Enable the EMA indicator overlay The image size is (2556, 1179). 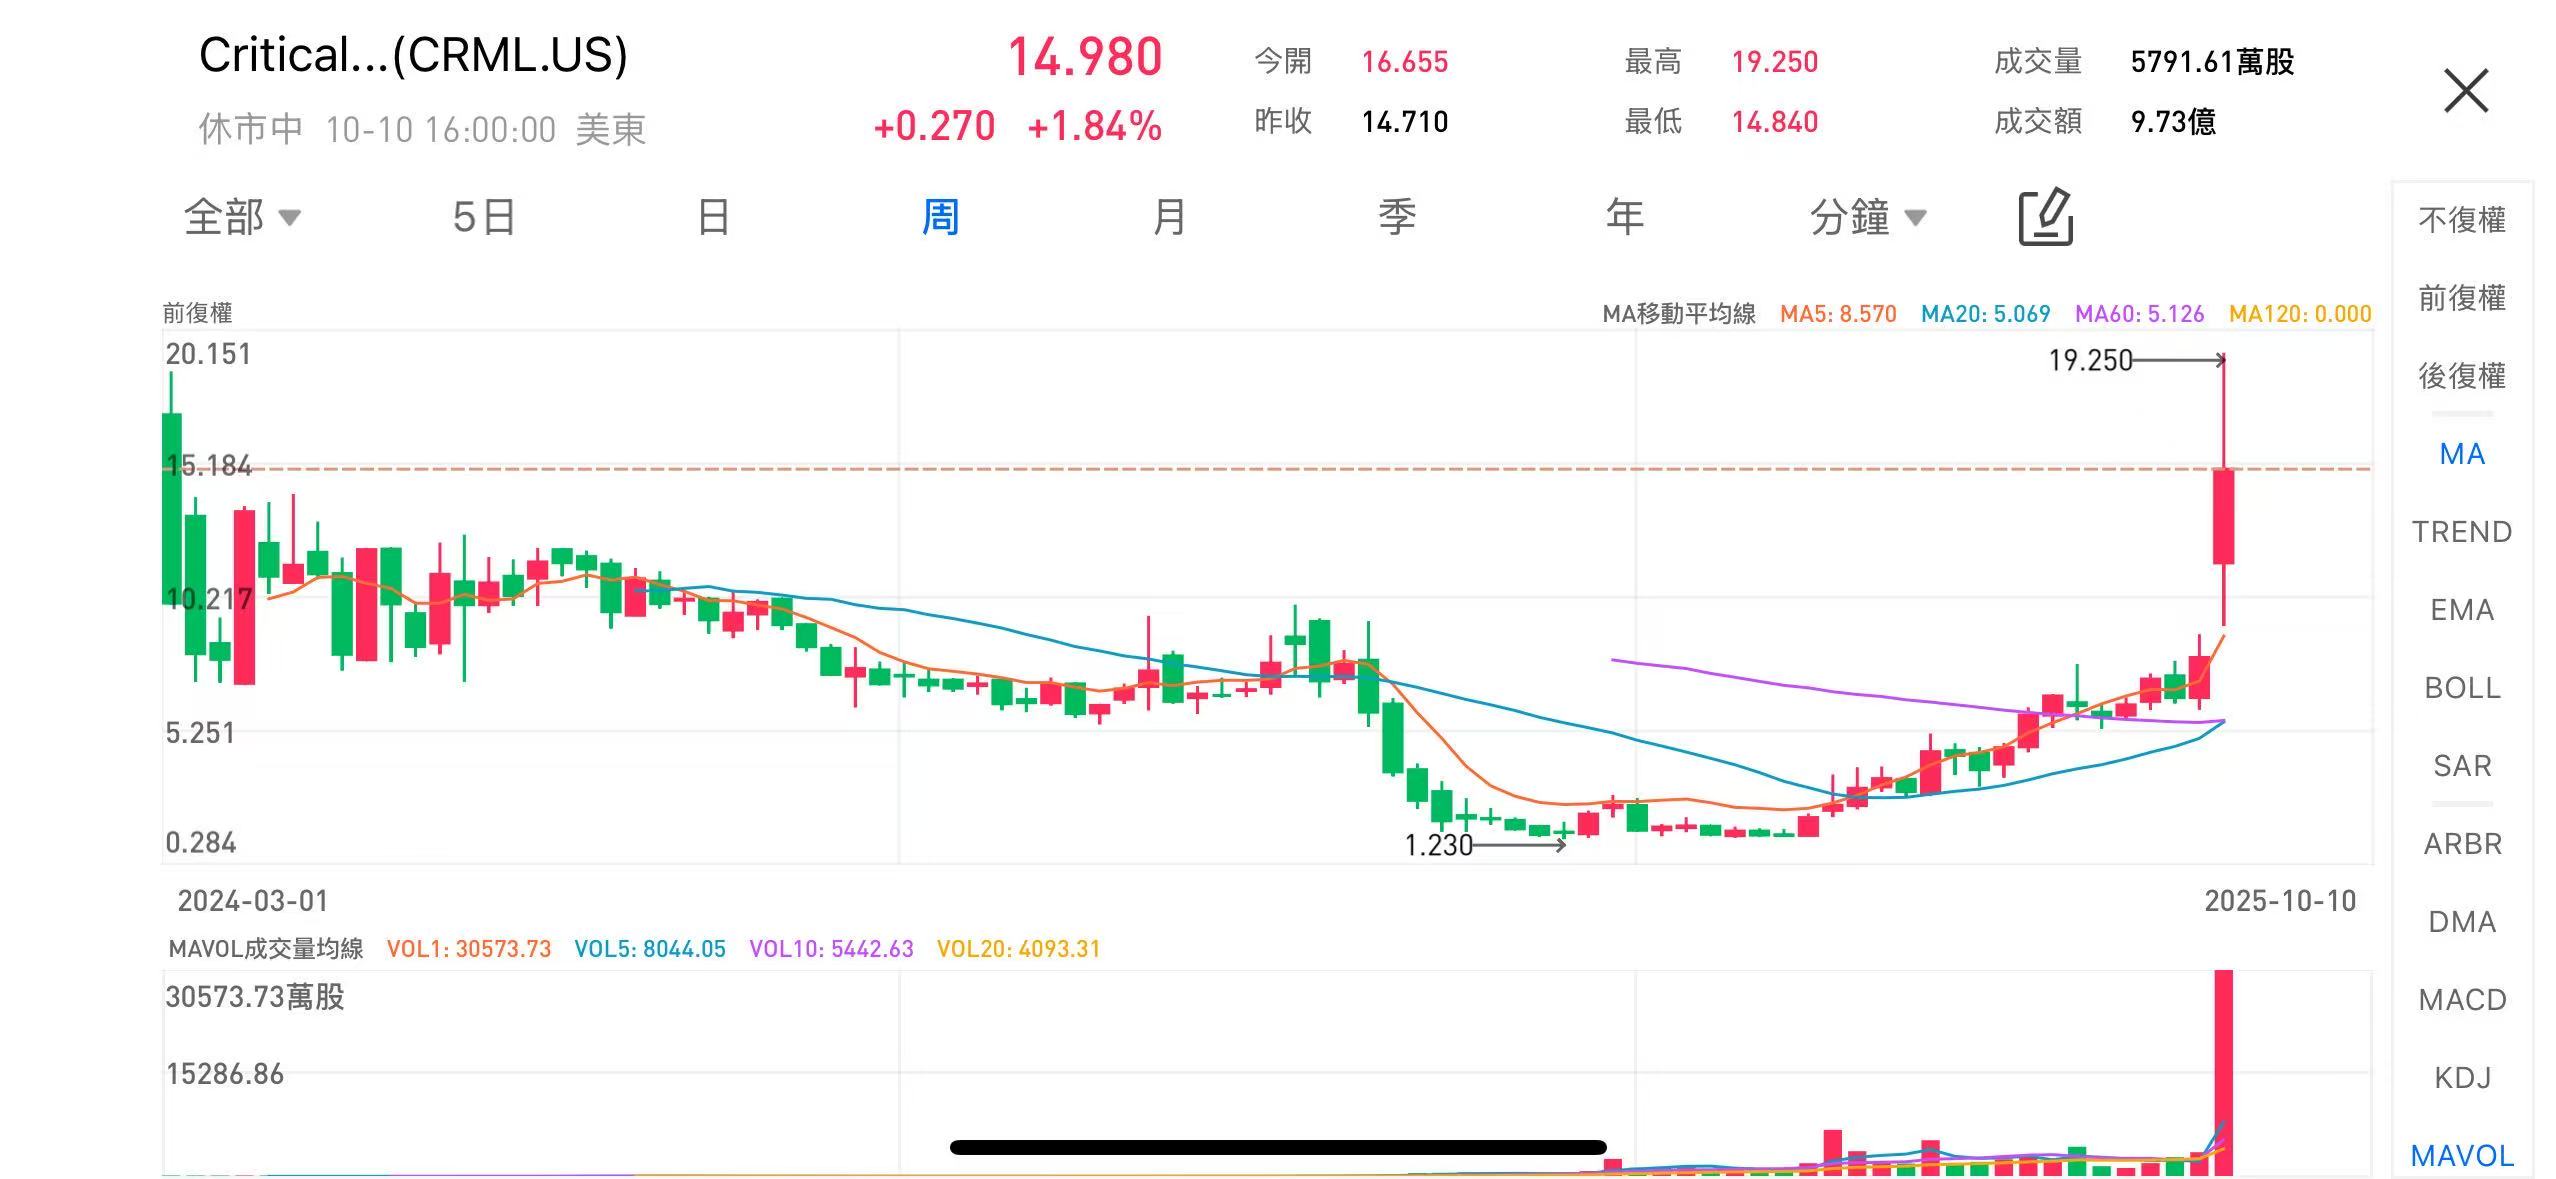click(x=2461, y=610)
